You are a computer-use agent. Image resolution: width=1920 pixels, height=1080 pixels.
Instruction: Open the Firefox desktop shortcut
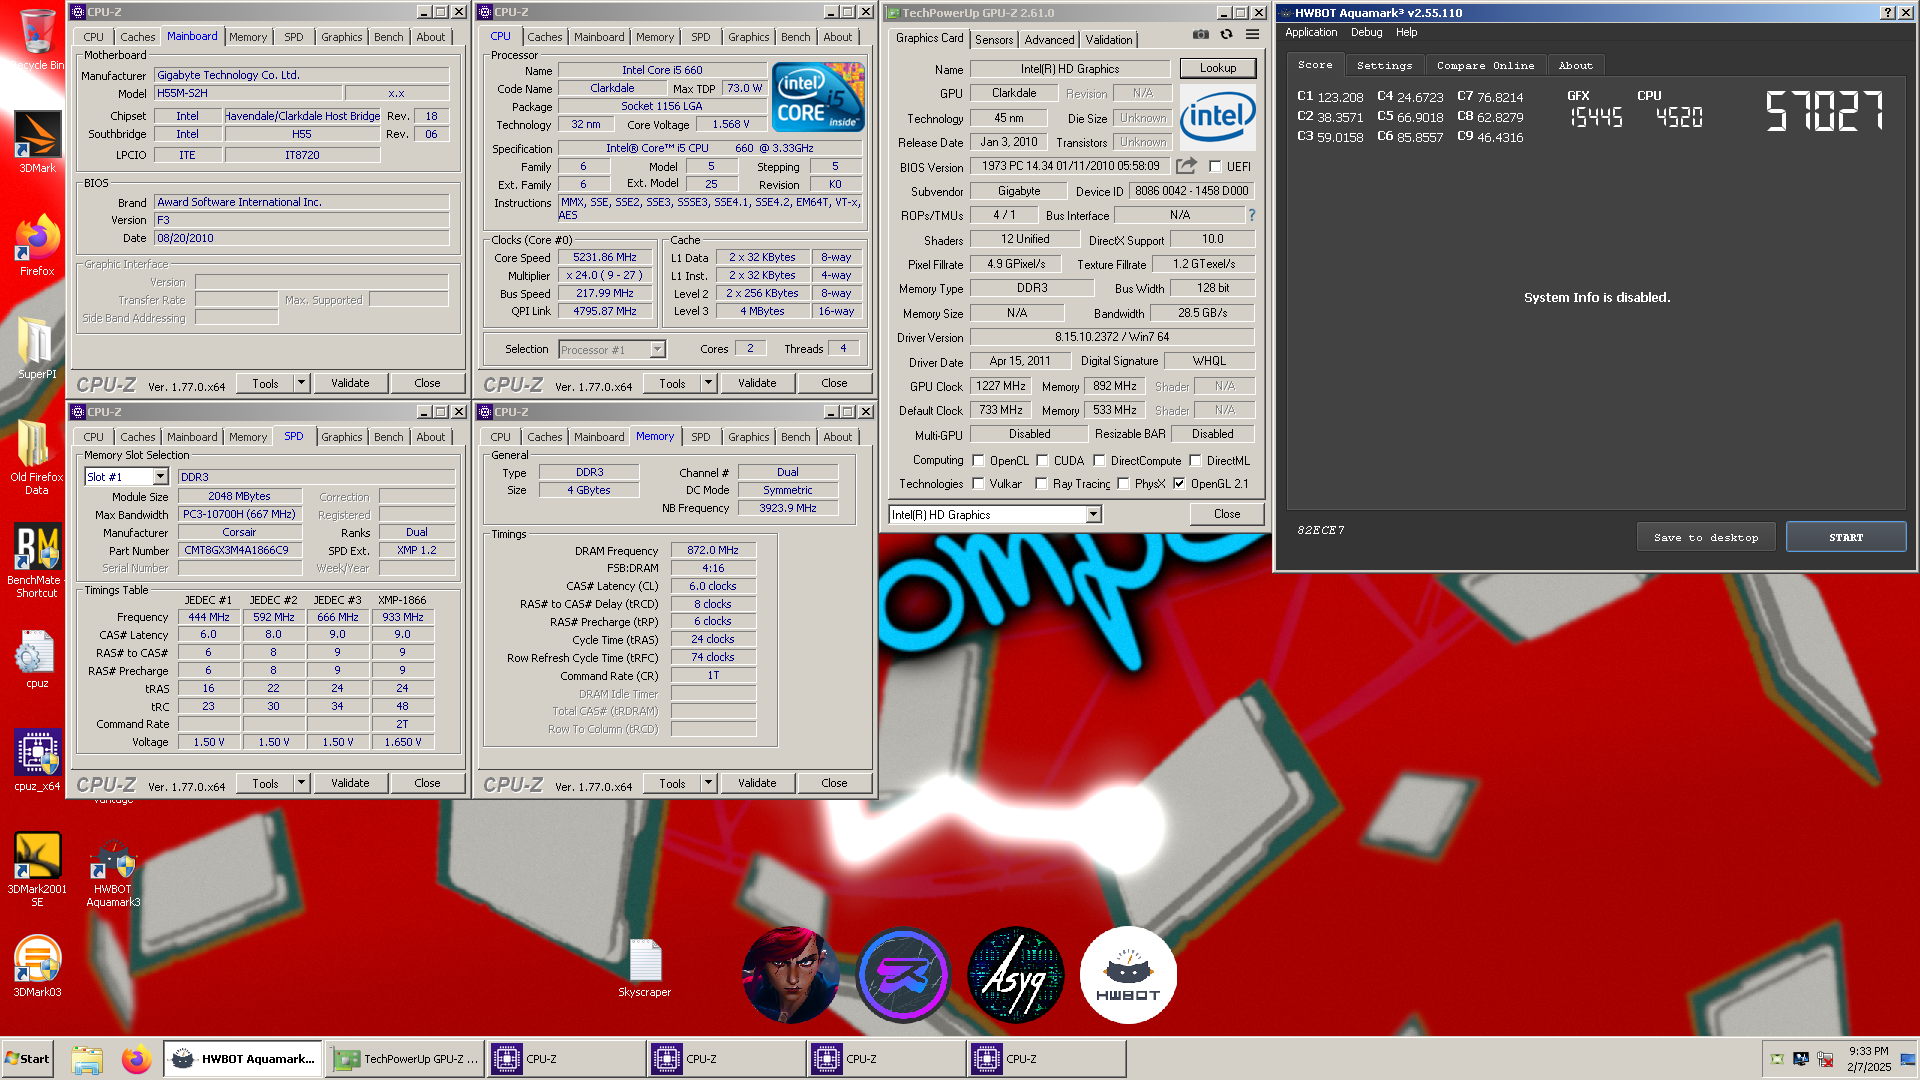pos(37,245)
